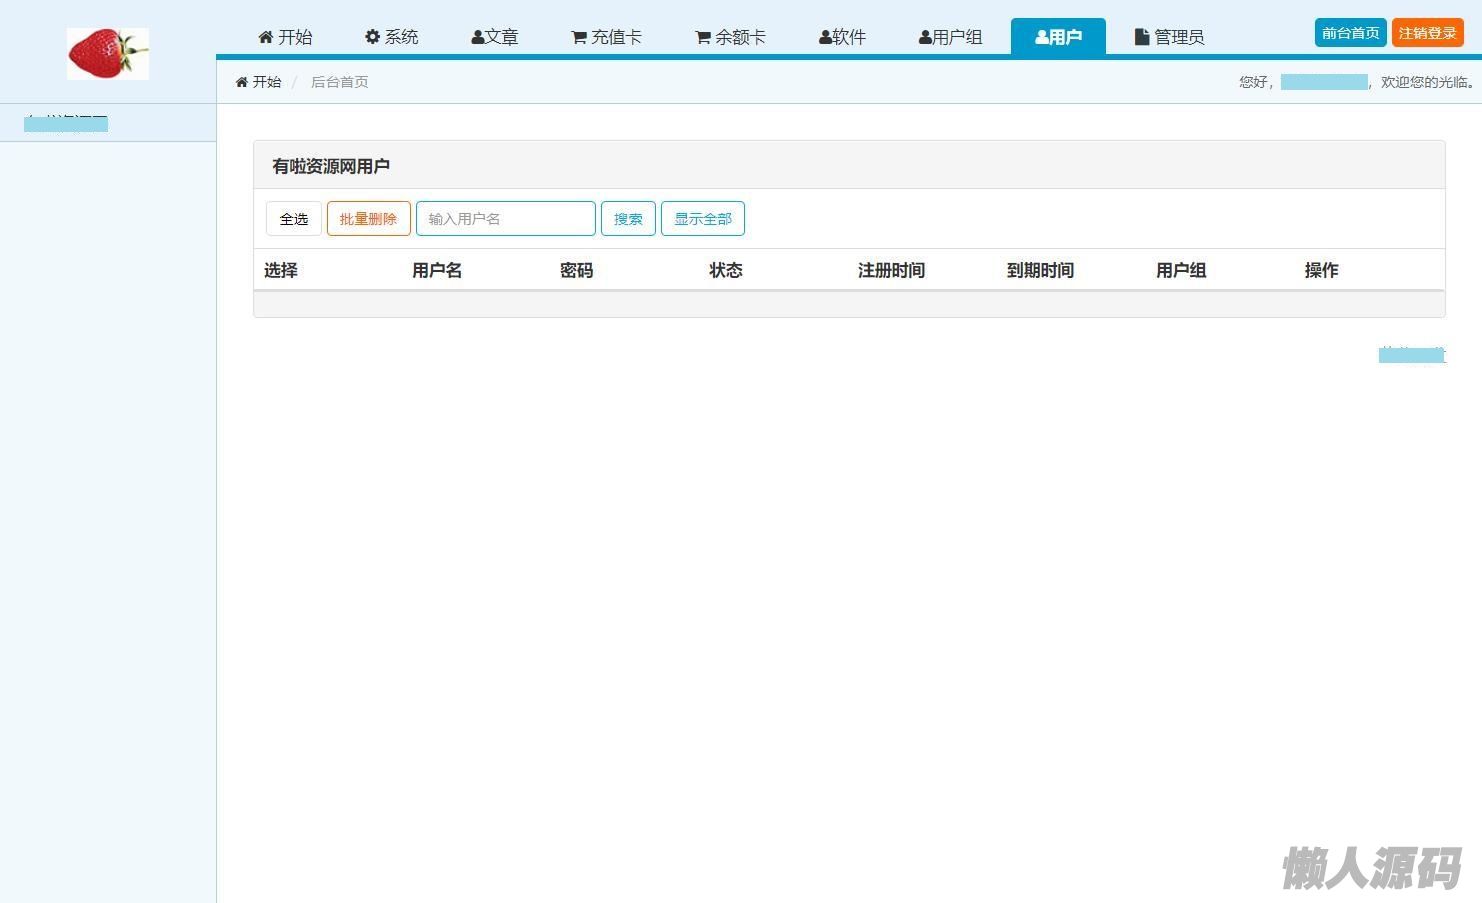Screen dimensions: 1482x903
Task: Click the 搜索 search button
Action: (x=628, y=219)
